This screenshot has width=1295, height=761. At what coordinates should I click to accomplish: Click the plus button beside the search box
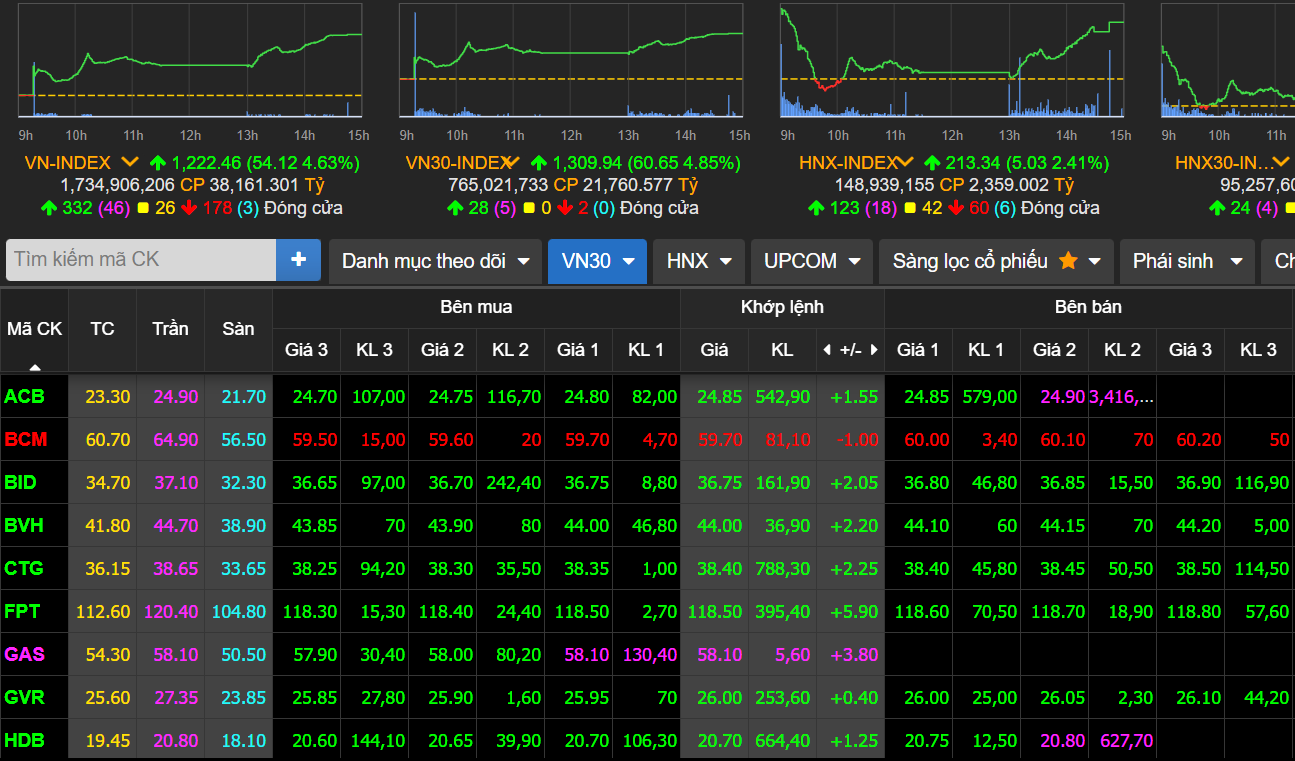(298, 260)
